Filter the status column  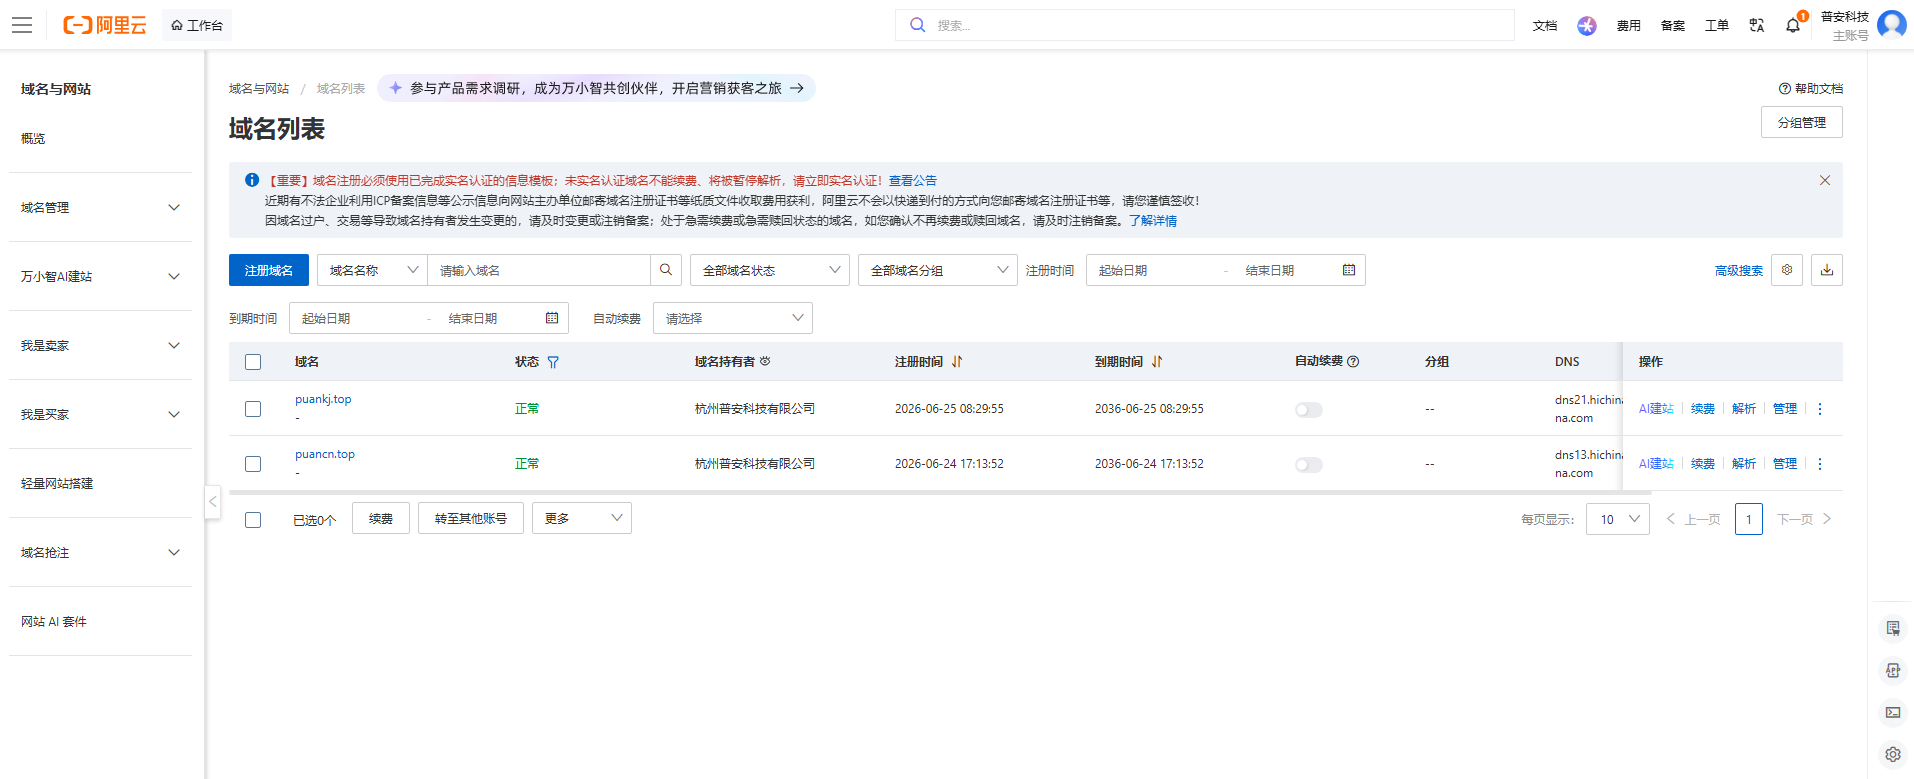coord(553,362)
